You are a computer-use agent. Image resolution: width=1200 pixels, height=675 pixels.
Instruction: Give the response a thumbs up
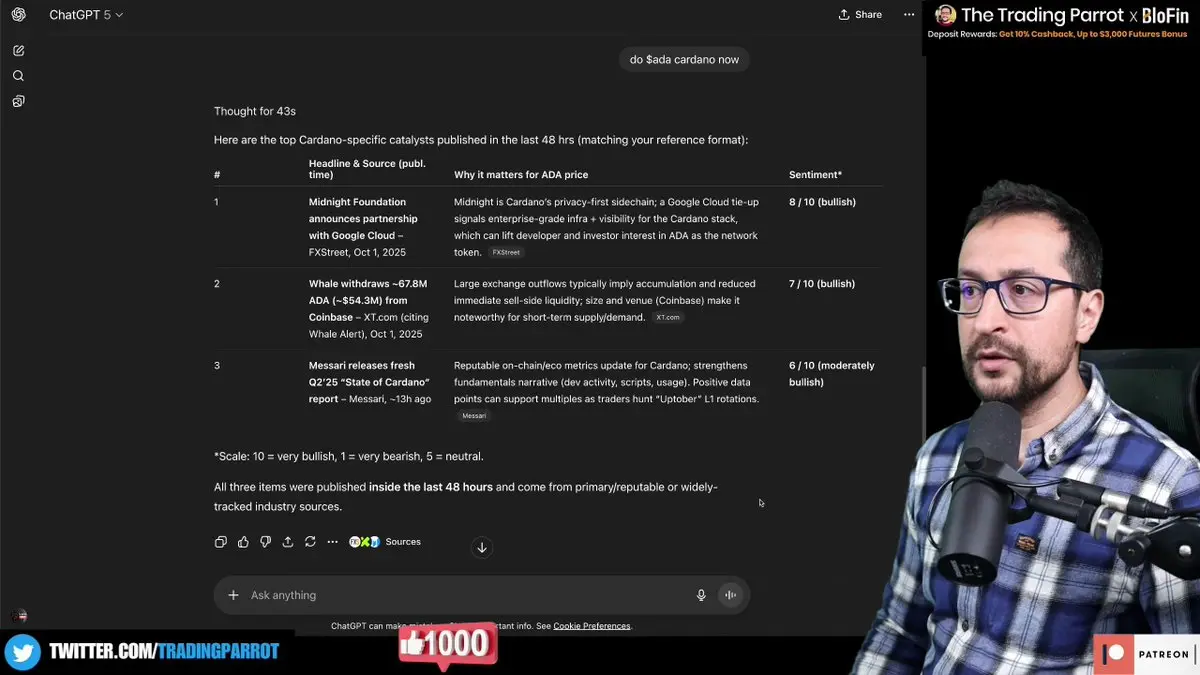click(x=243, y=542)
